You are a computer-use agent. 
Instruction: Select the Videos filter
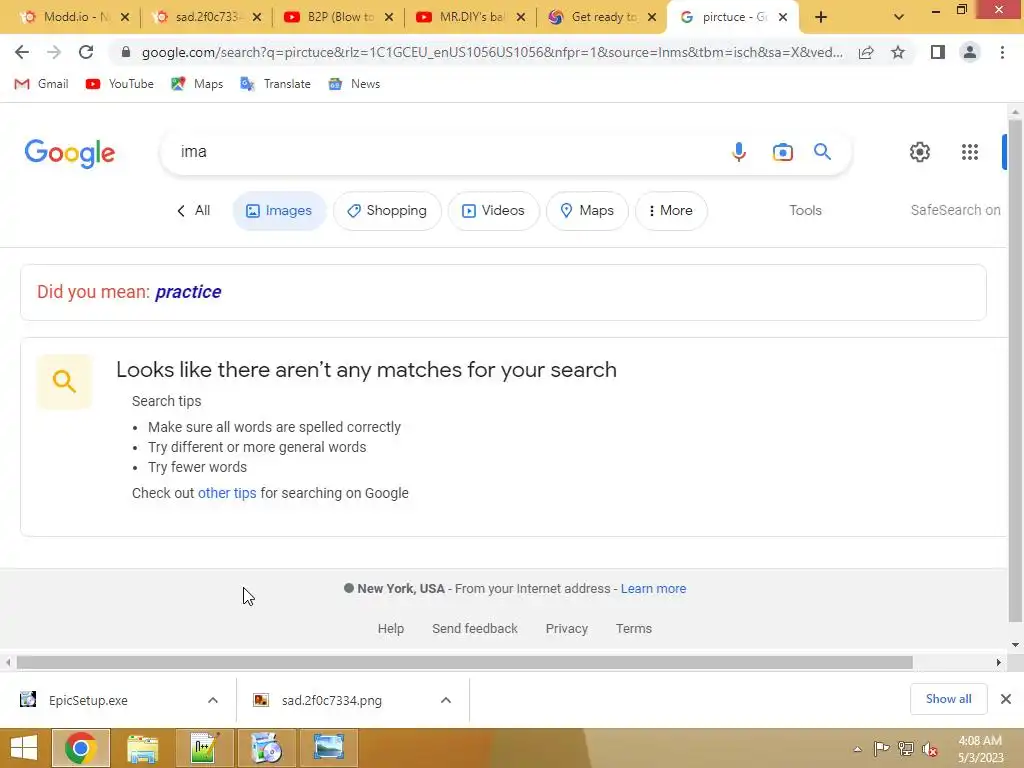click(494, 210)
